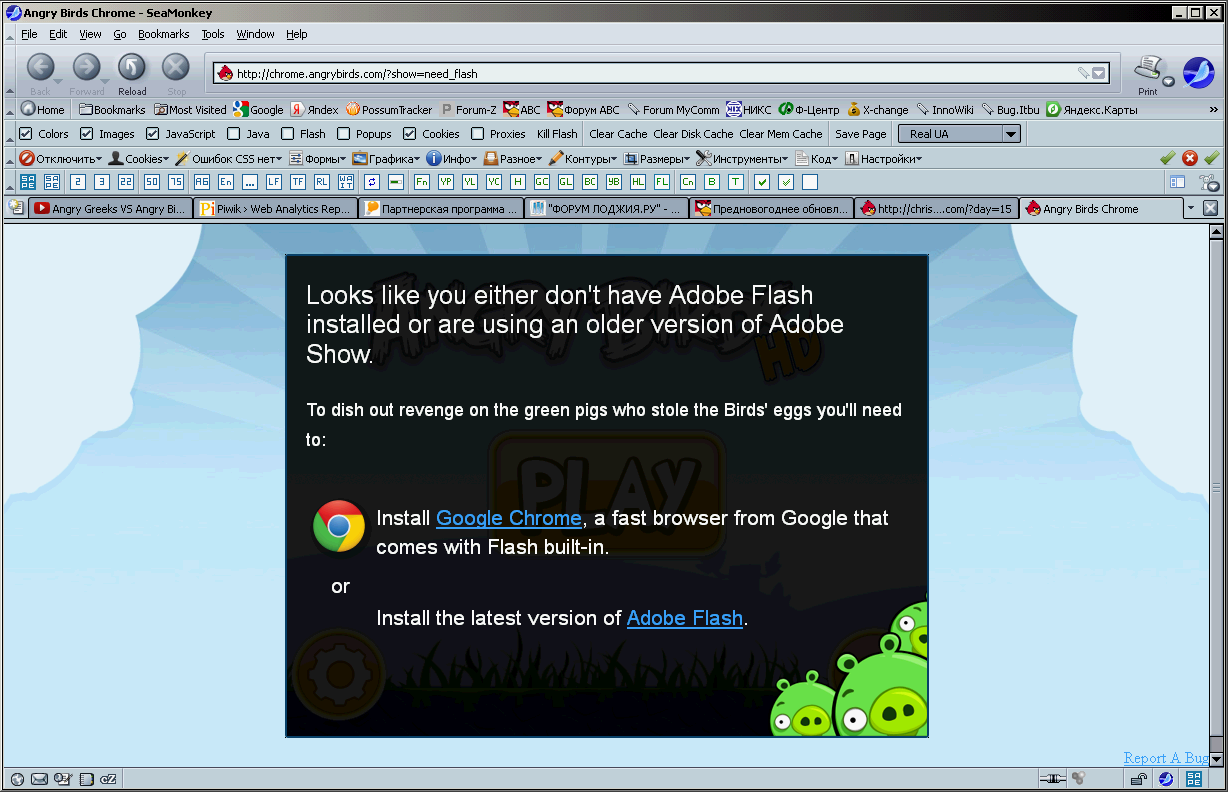Switch to the ФОРУМ ЛОДЖИЯ.РУ tab
This screenshot has height=792, width=1228.
click(x=607, y=209)
